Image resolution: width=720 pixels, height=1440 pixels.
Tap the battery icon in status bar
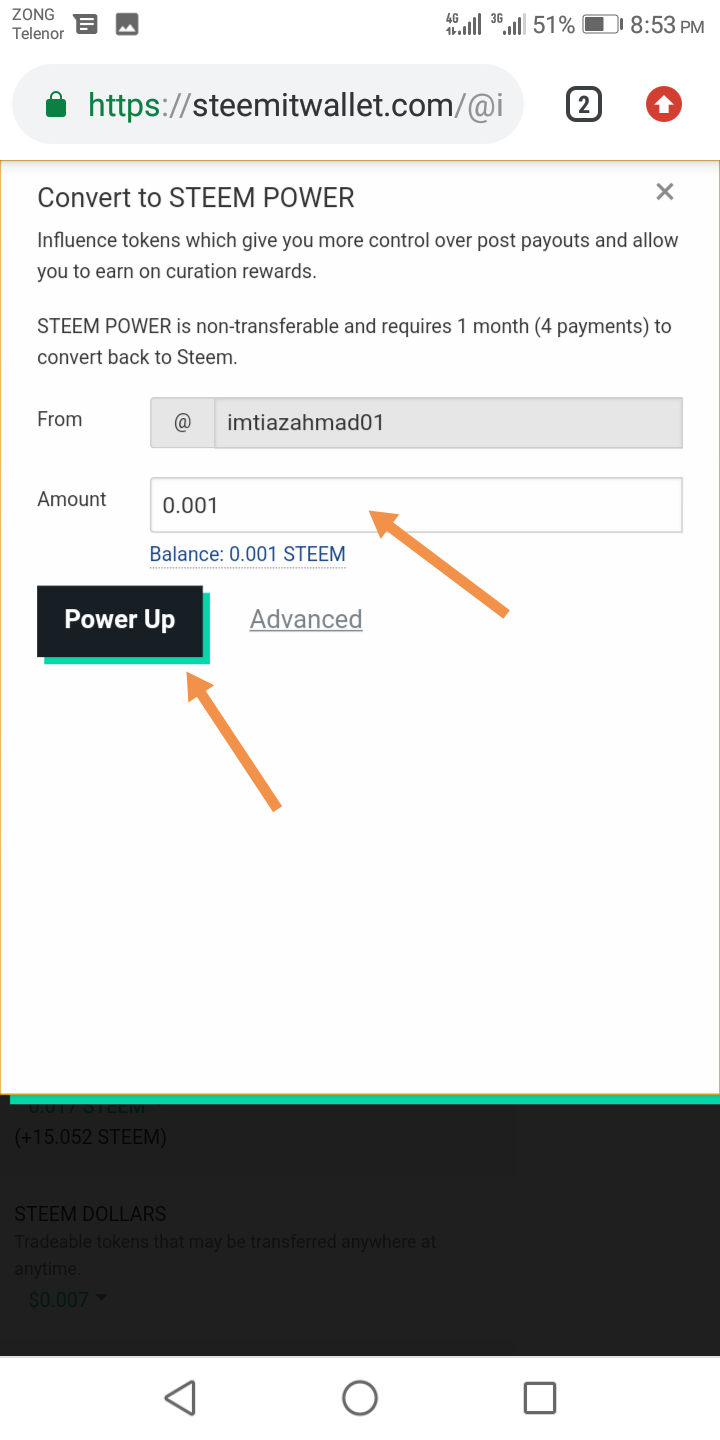coord(602,24)
